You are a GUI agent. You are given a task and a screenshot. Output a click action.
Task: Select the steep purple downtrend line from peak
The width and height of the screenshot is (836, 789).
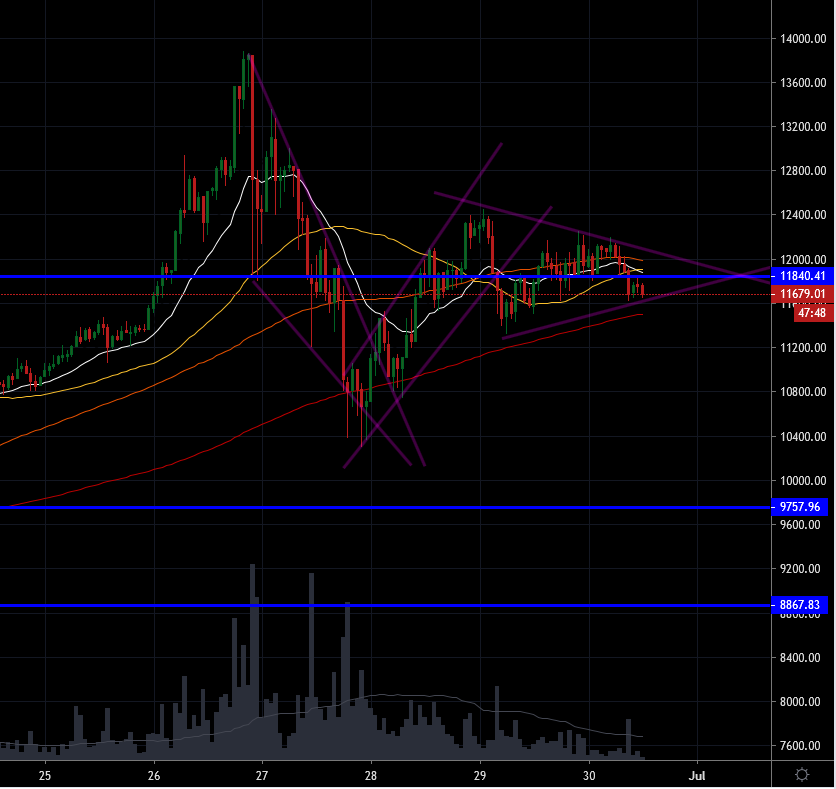click(x=338, y=261)
